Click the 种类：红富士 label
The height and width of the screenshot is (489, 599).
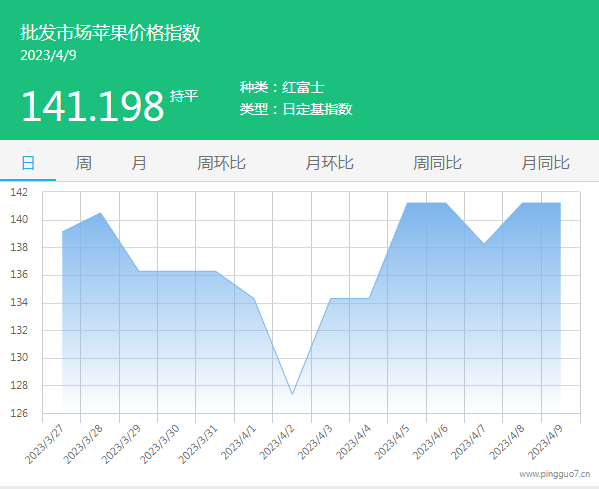pos(282,87)
